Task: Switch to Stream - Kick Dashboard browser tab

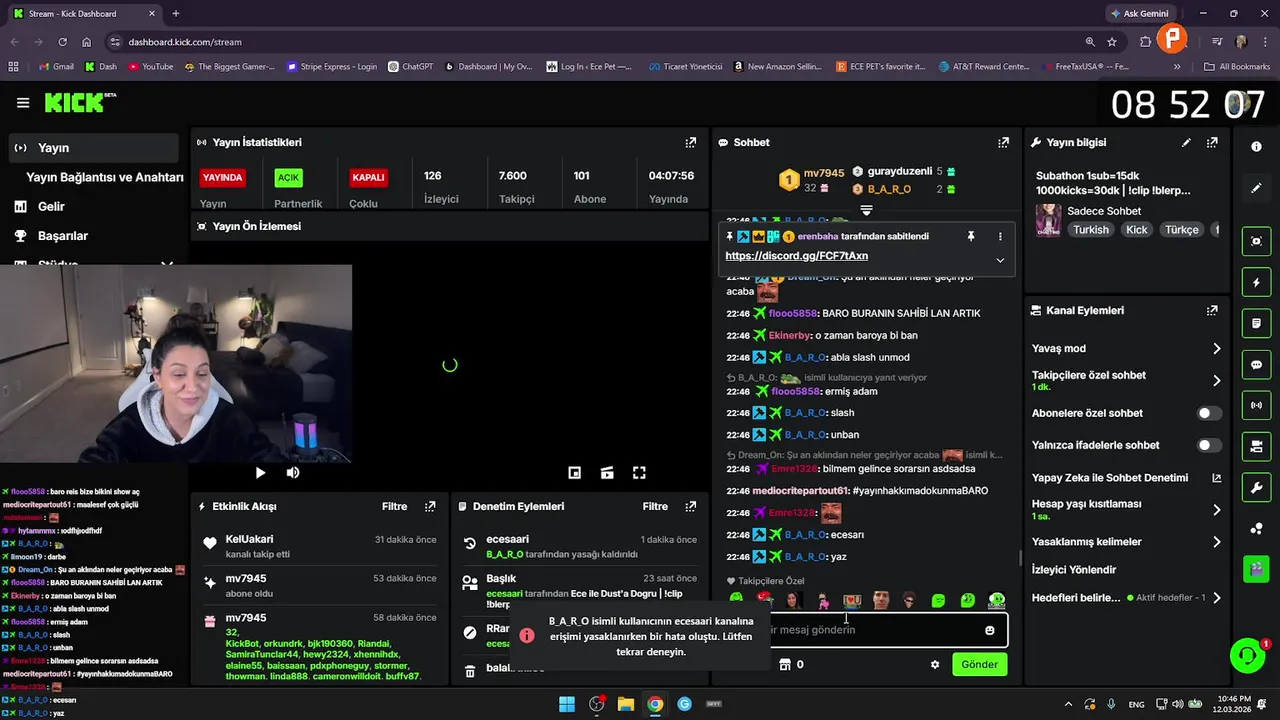Action: (x=82, y=14)
